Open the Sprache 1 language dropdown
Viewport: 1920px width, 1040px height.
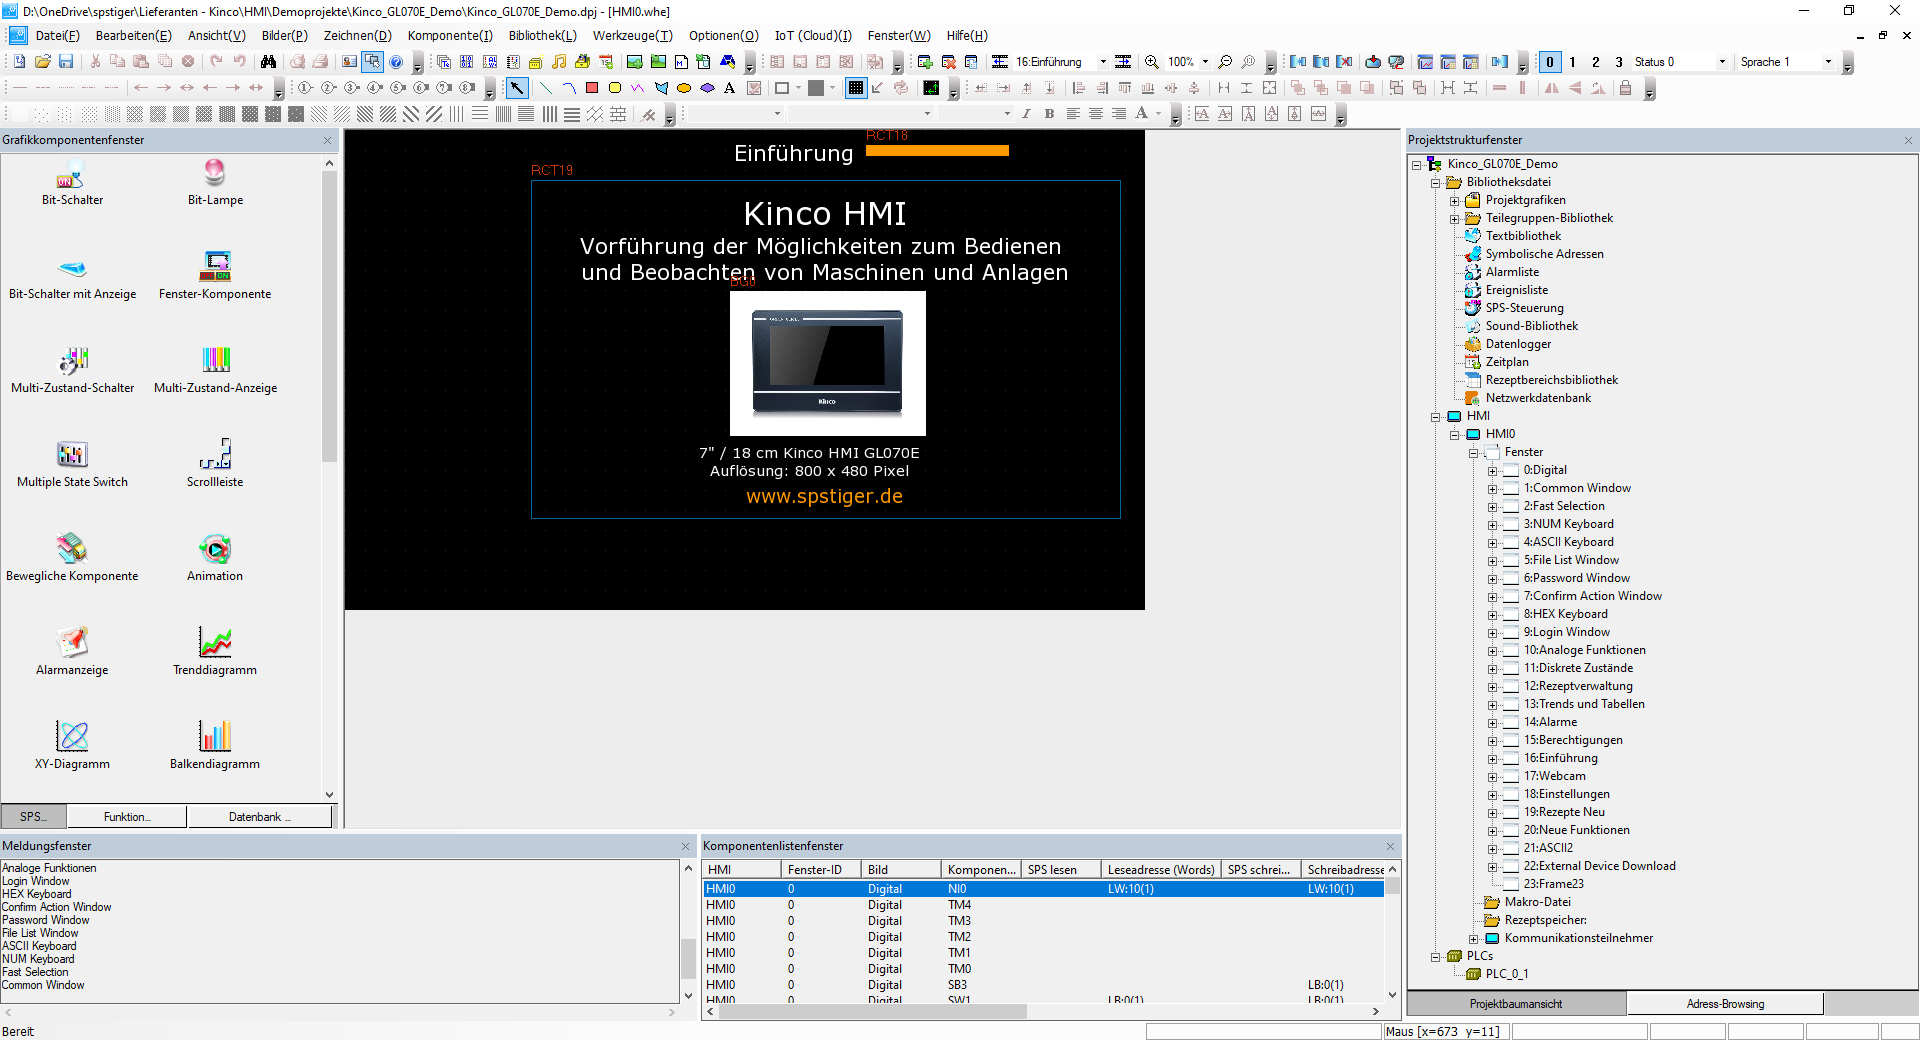point(1828,62)
